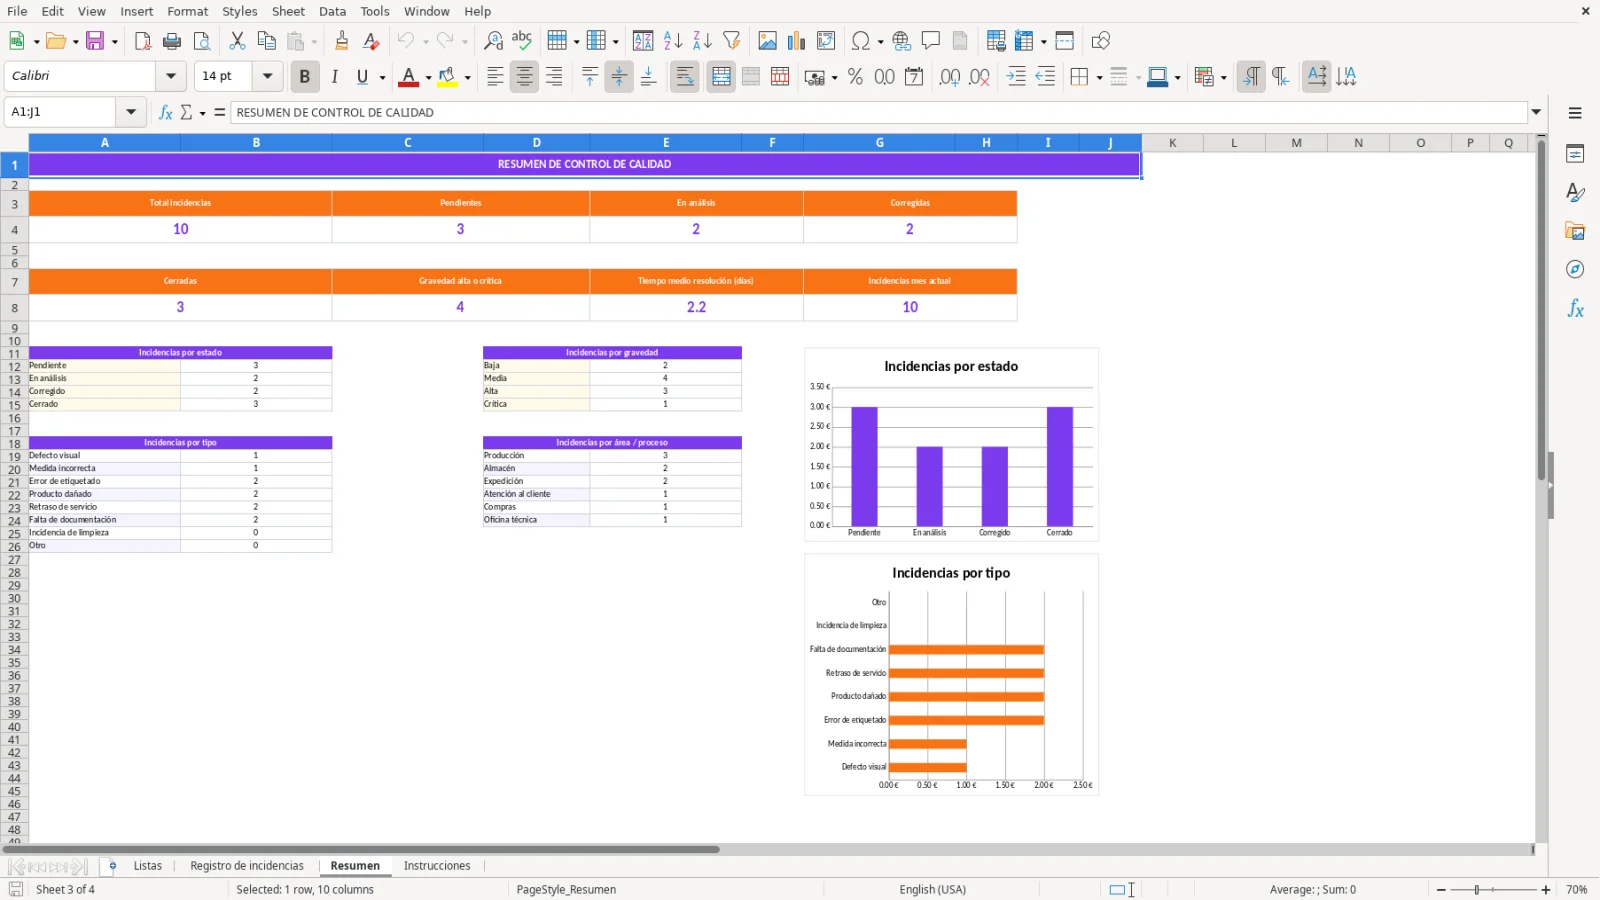Open the Data menu

332,11
